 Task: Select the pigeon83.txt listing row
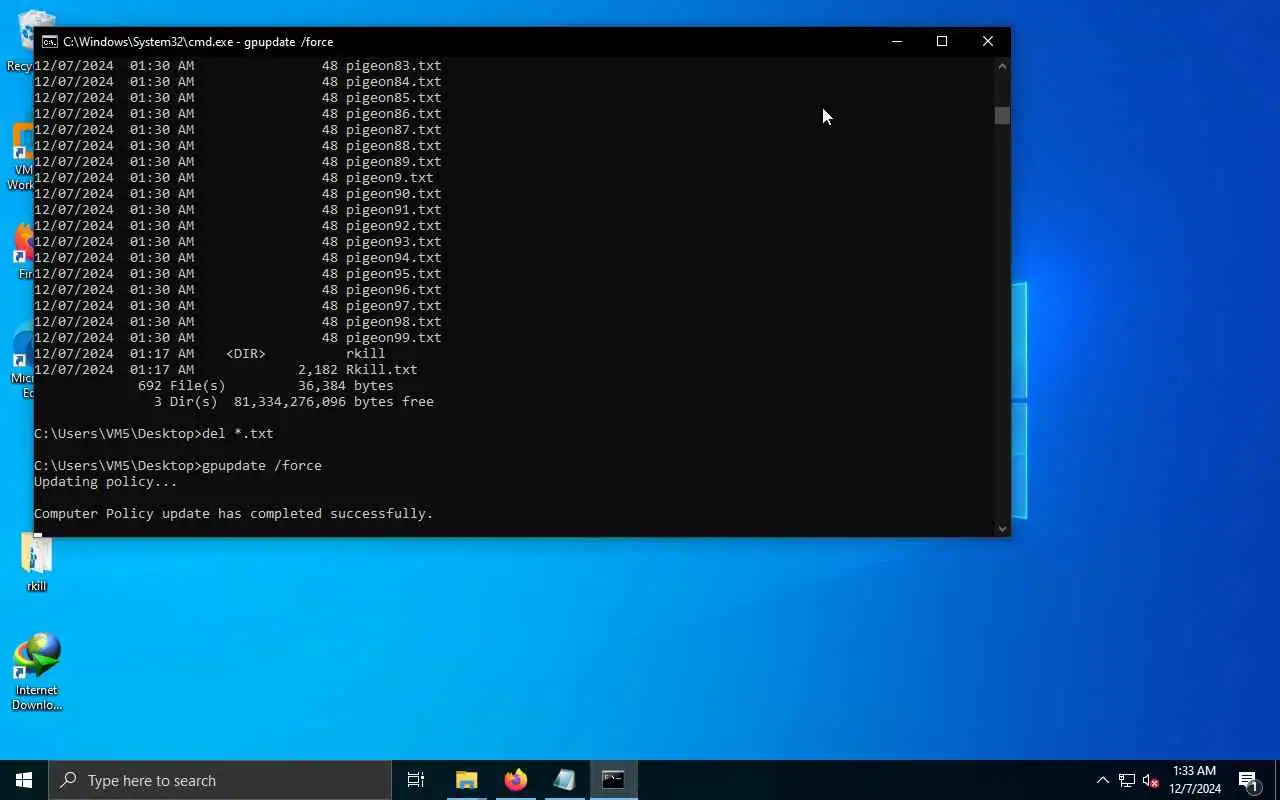(x=238, y=65)
